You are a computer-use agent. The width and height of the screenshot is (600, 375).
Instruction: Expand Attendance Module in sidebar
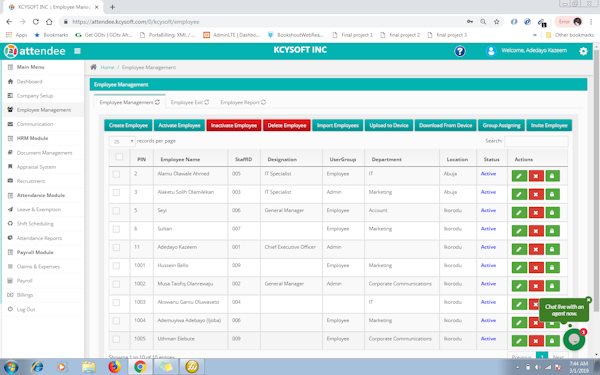[x=41, y=195]
